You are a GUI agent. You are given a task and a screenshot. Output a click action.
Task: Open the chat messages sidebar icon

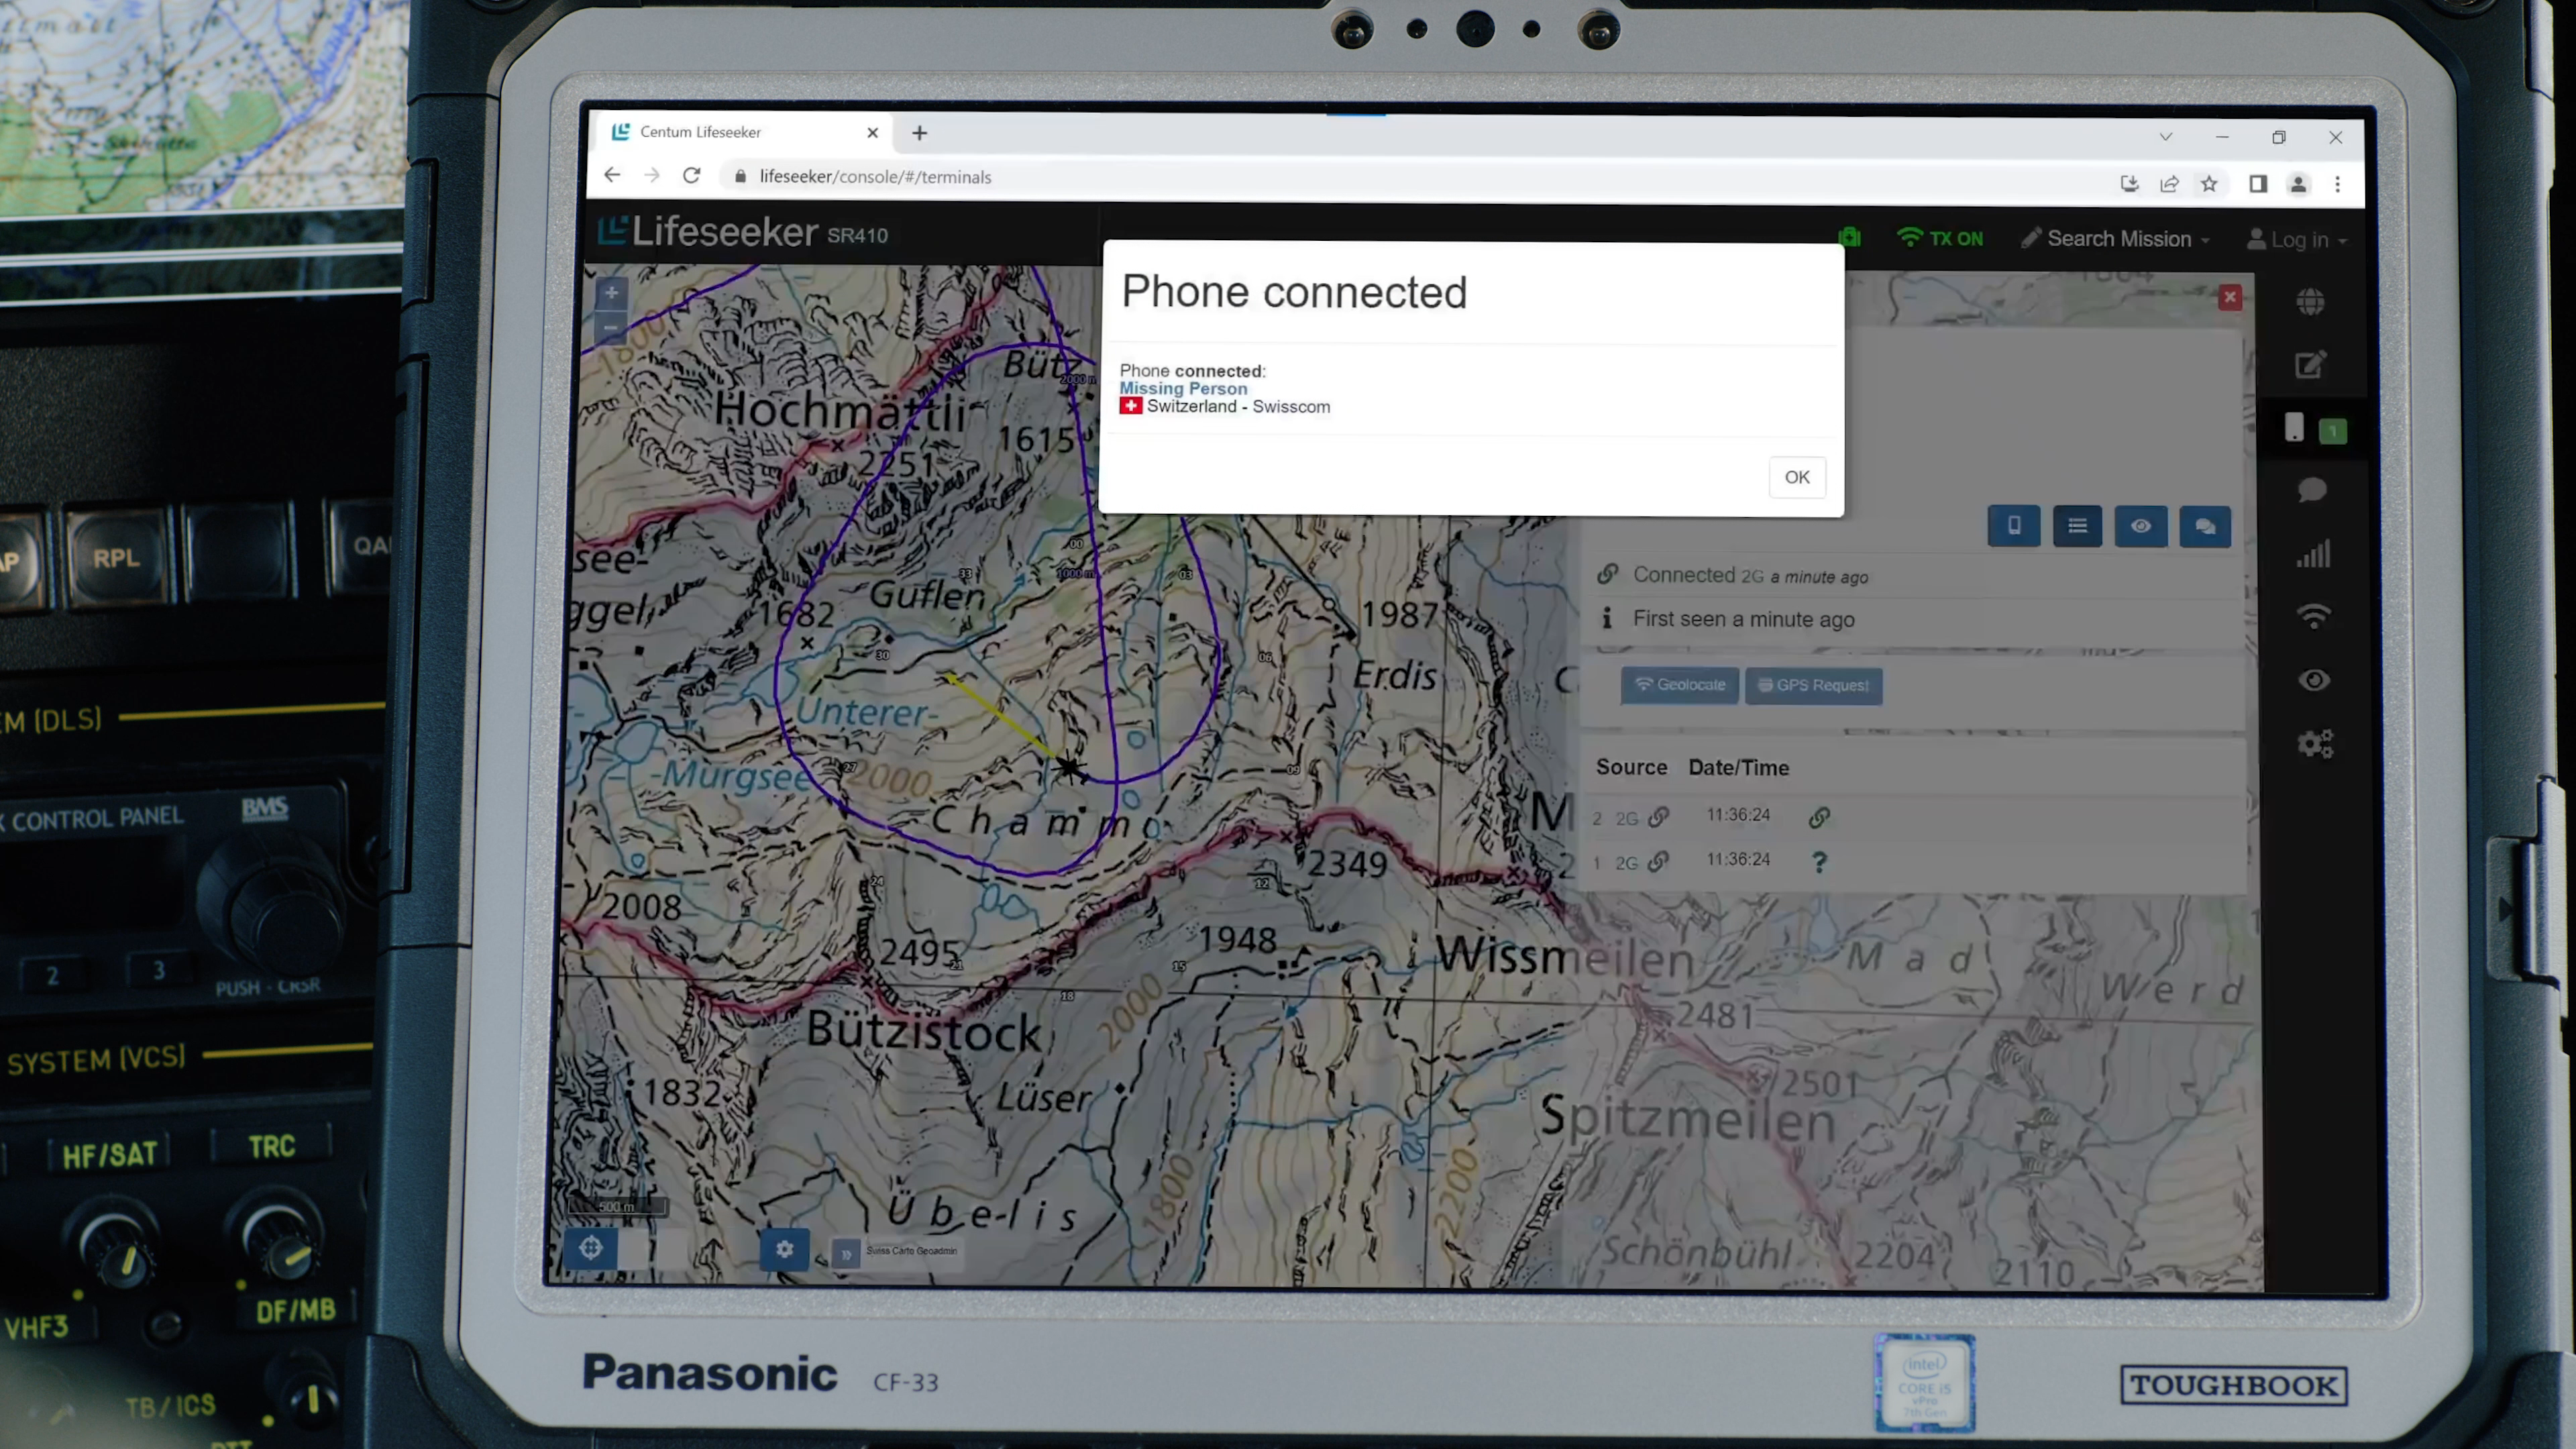(x=2311, y=490)
